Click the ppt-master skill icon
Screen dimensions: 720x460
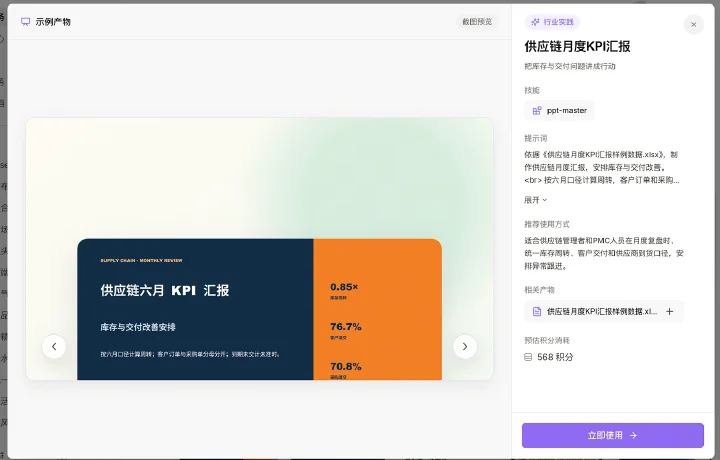[x=536, y=111]
